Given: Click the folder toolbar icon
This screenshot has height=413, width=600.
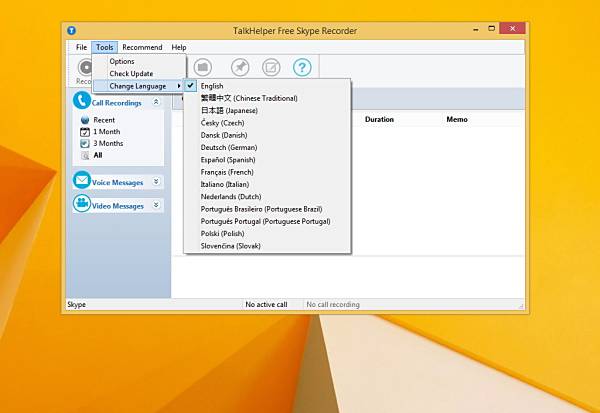Looking at the screenshot, I should (202, 67).
